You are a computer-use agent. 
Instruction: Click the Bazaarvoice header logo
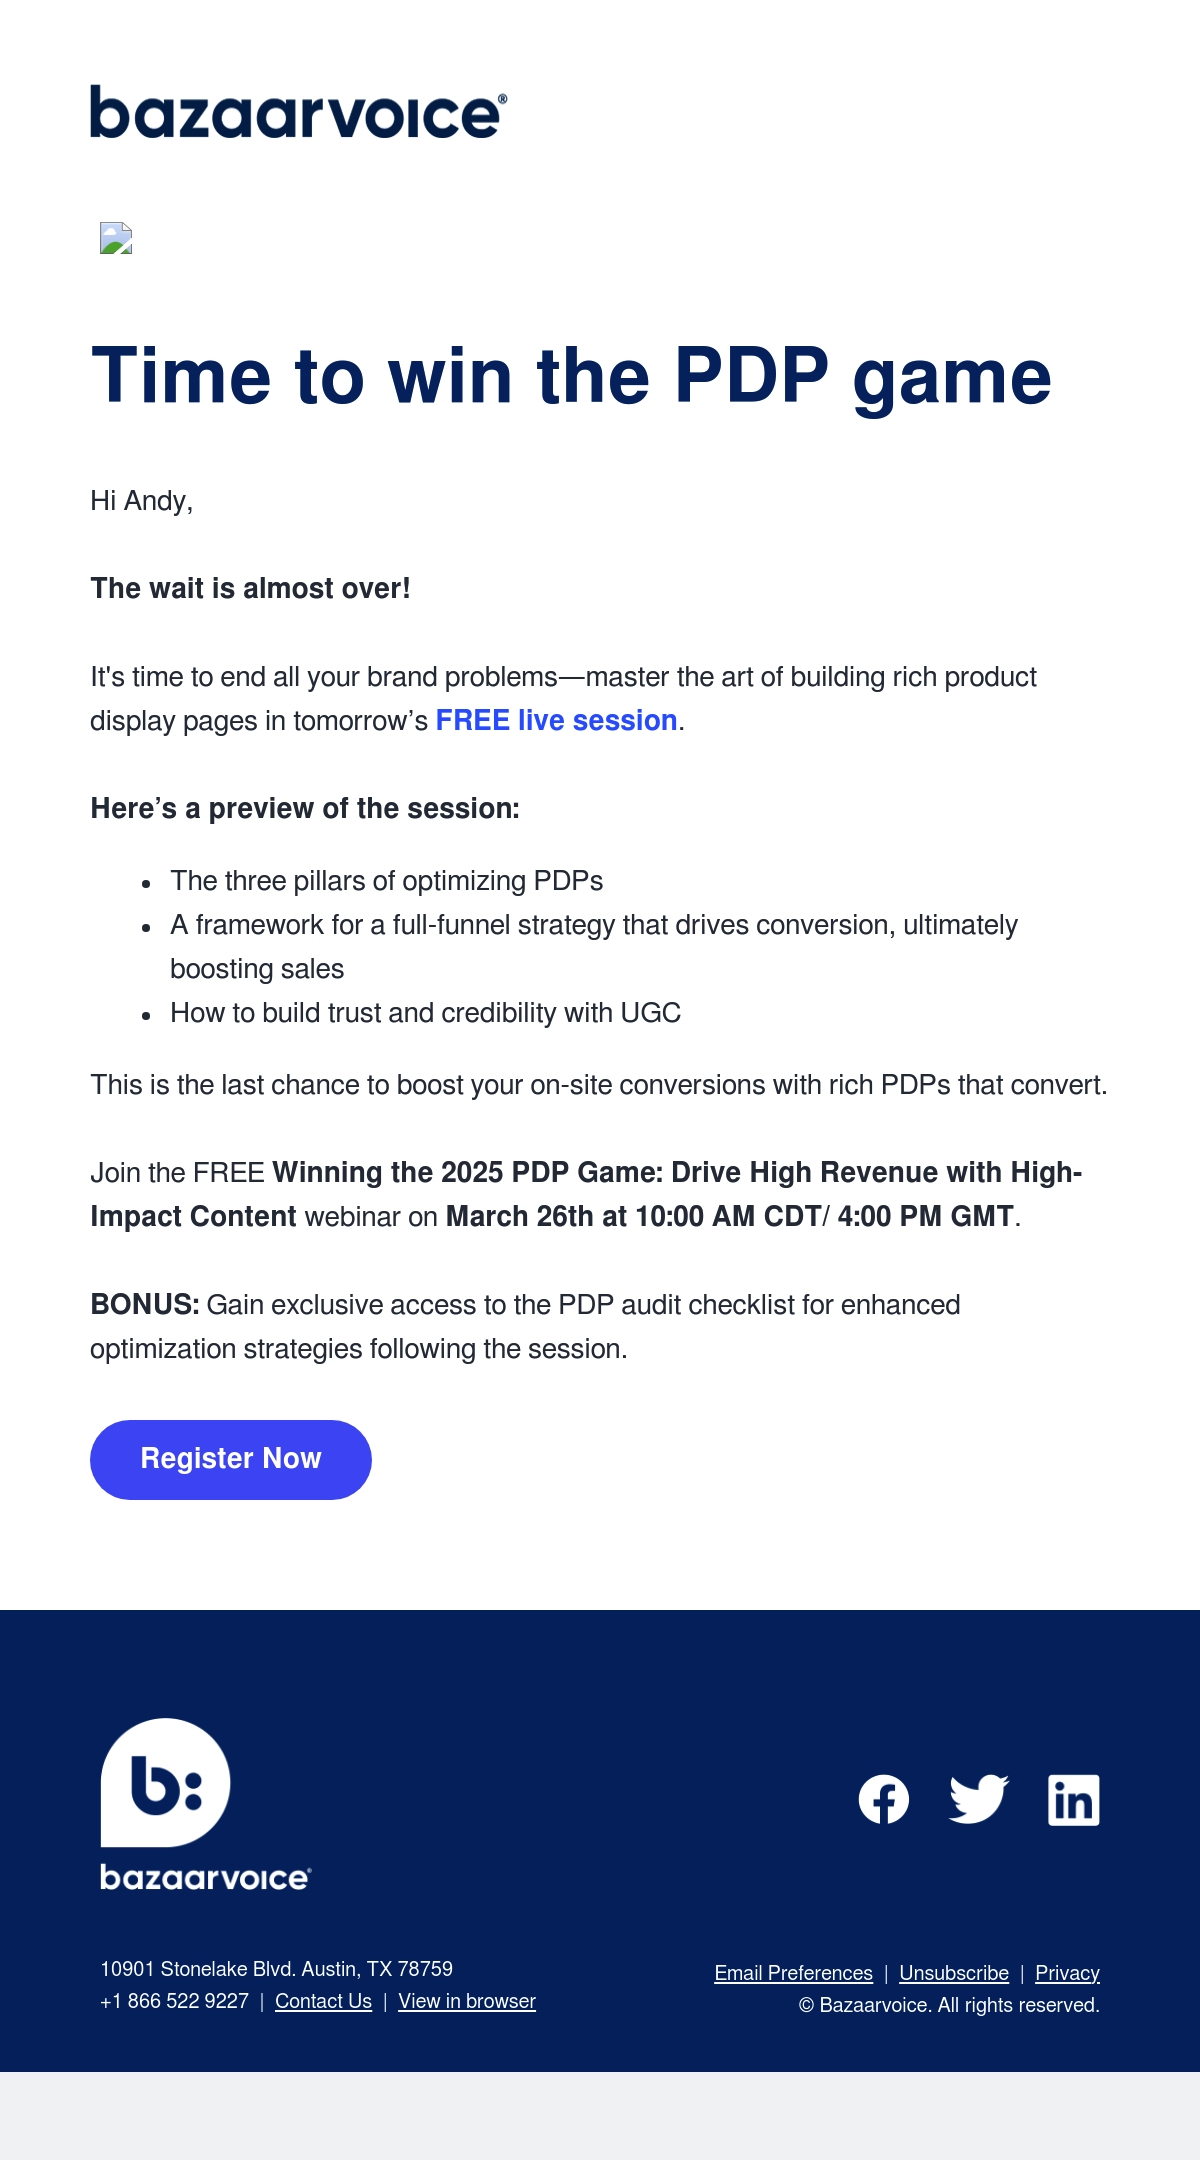(299, 112)
